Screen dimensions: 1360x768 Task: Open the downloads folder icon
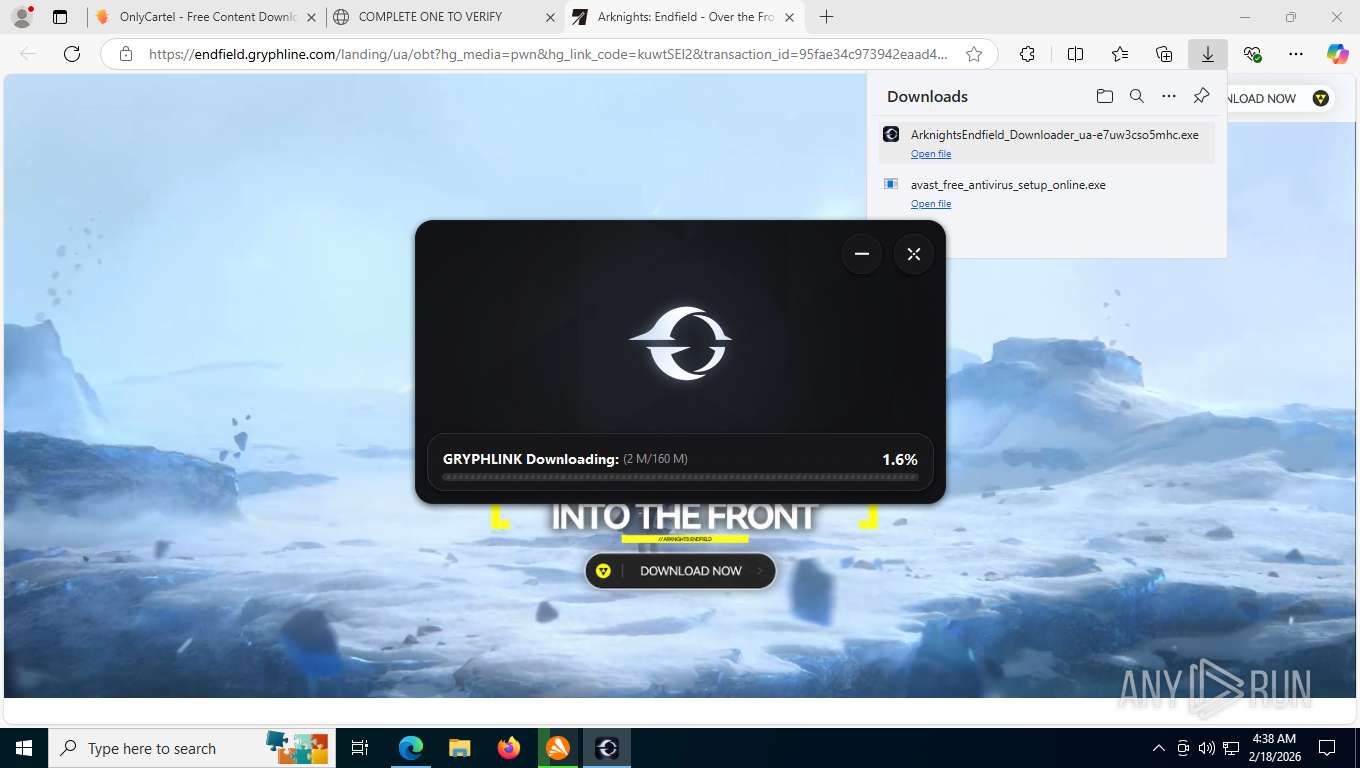(1105, 96)
